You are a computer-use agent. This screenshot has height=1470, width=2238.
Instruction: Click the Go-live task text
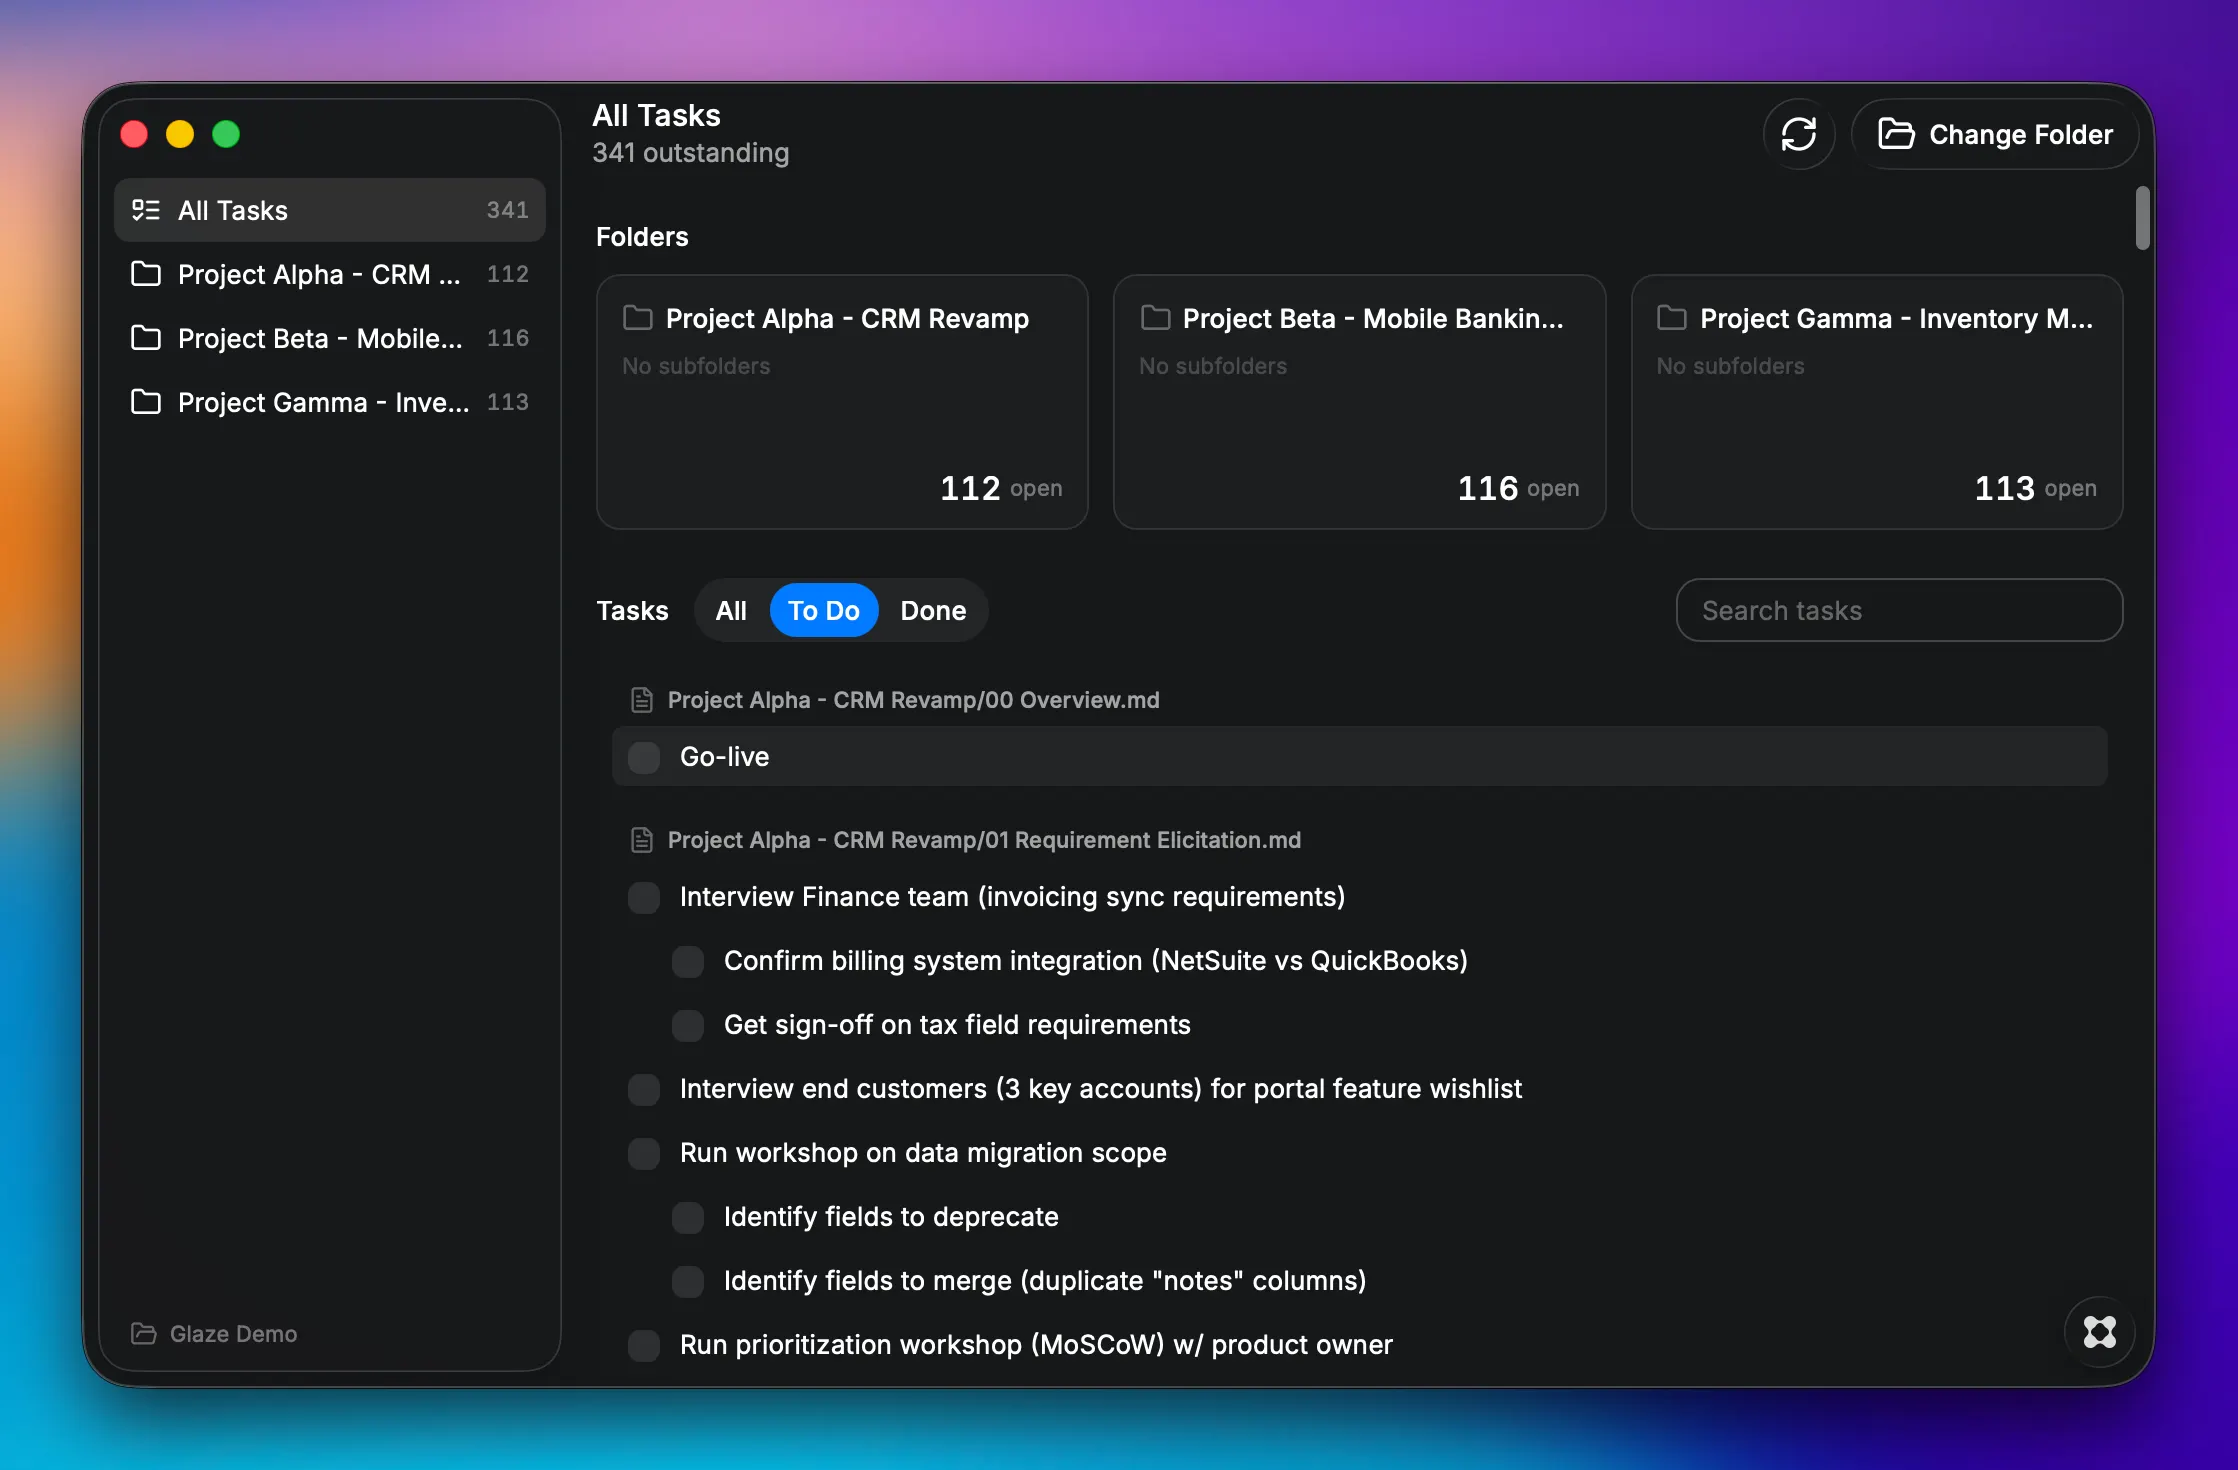[725, 757]
